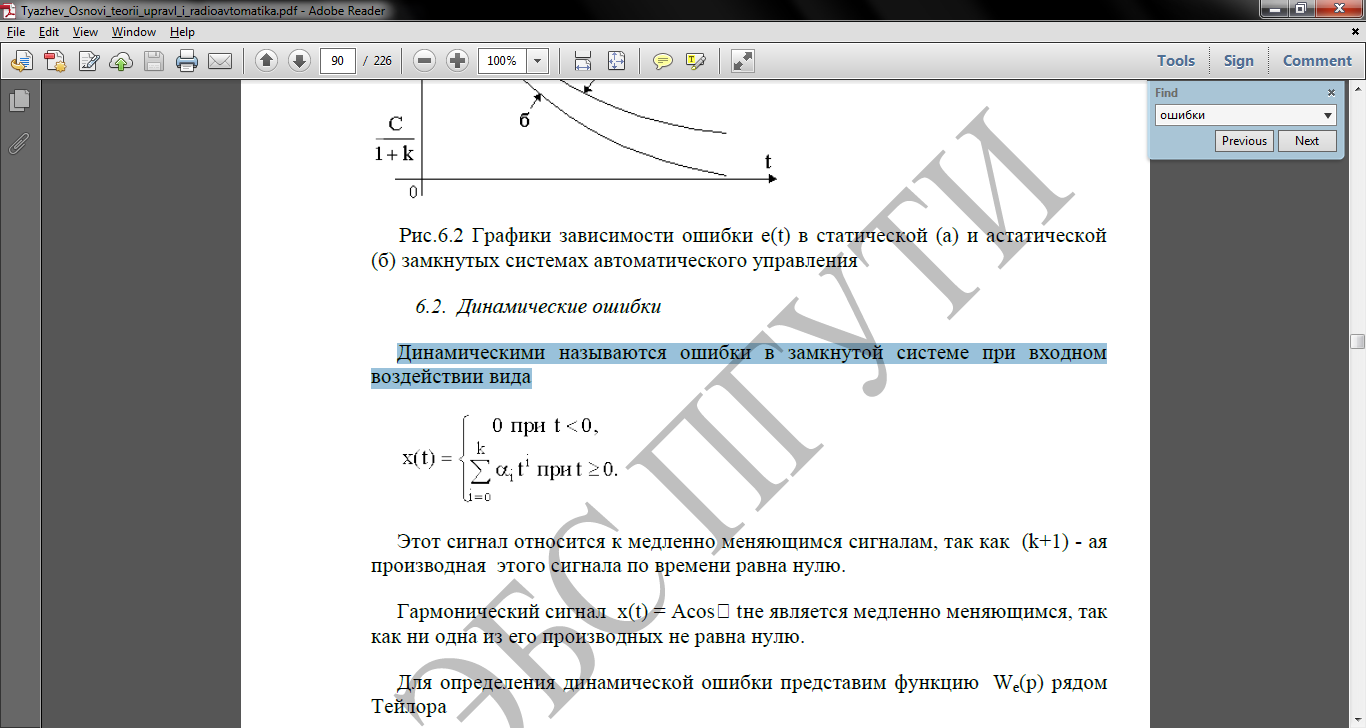Print the document via printer icon
Image resolution: width=1366 pixels, height=728 pixels.
pyautogui.click(x=187, y=61)
